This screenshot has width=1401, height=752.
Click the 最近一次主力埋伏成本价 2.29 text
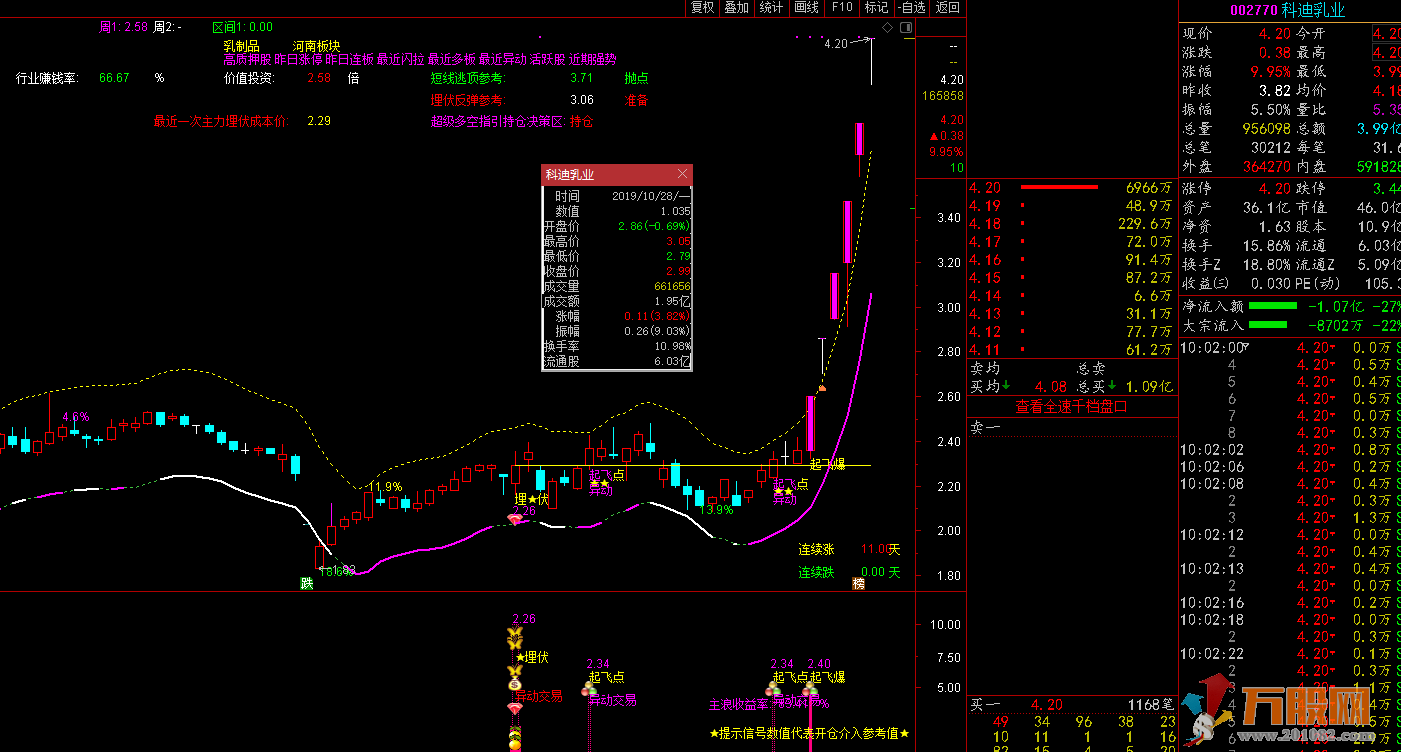point(242,121)
